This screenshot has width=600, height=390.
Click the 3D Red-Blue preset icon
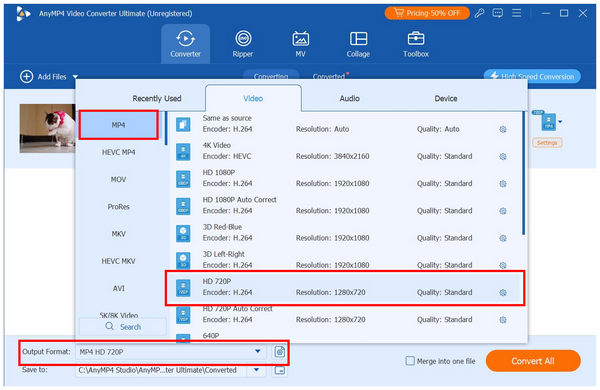[183, 233]
